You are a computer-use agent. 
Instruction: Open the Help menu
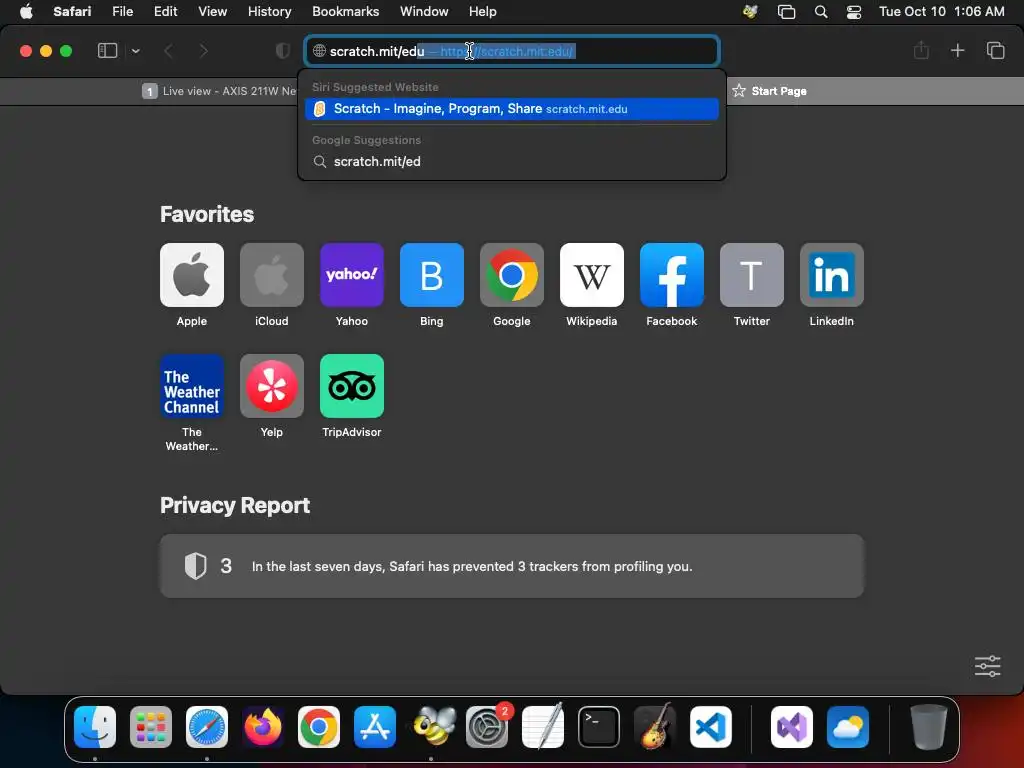coord(483,12)
